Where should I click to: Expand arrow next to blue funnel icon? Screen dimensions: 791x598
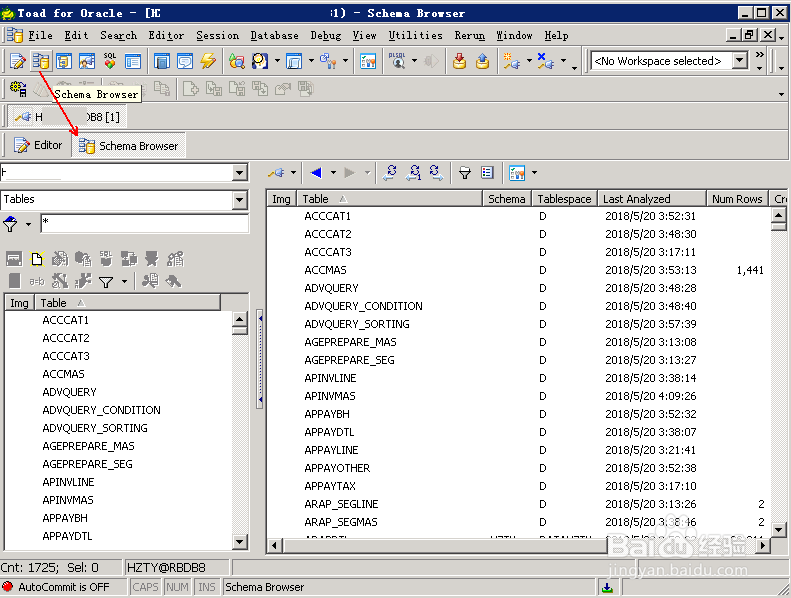[x=28, y=224]
